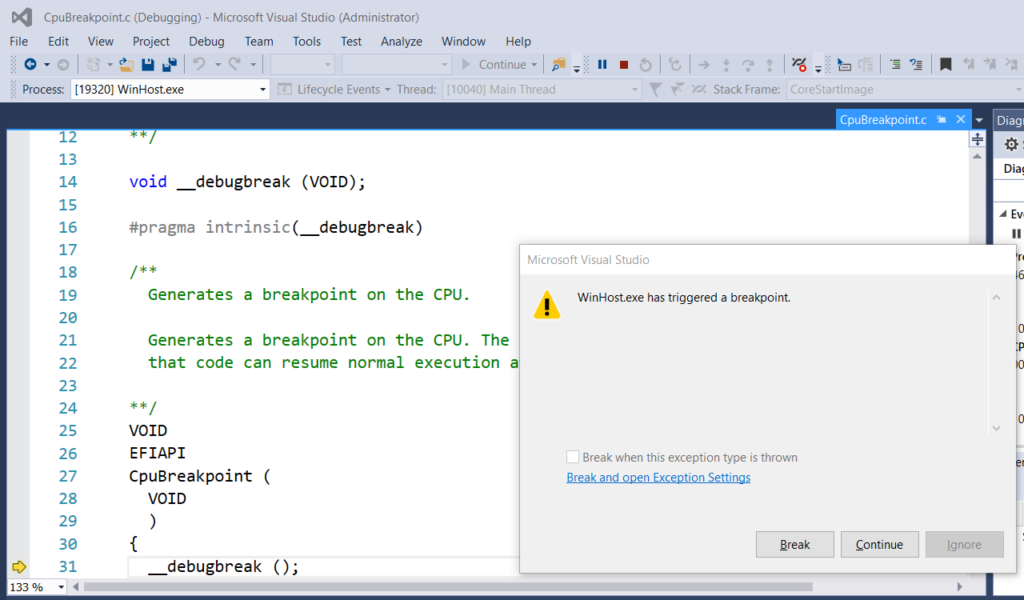Click the editor vertical scroll up arrow
The height and width of the screenshot is (600, 1024).
click(x=977, y=157)
